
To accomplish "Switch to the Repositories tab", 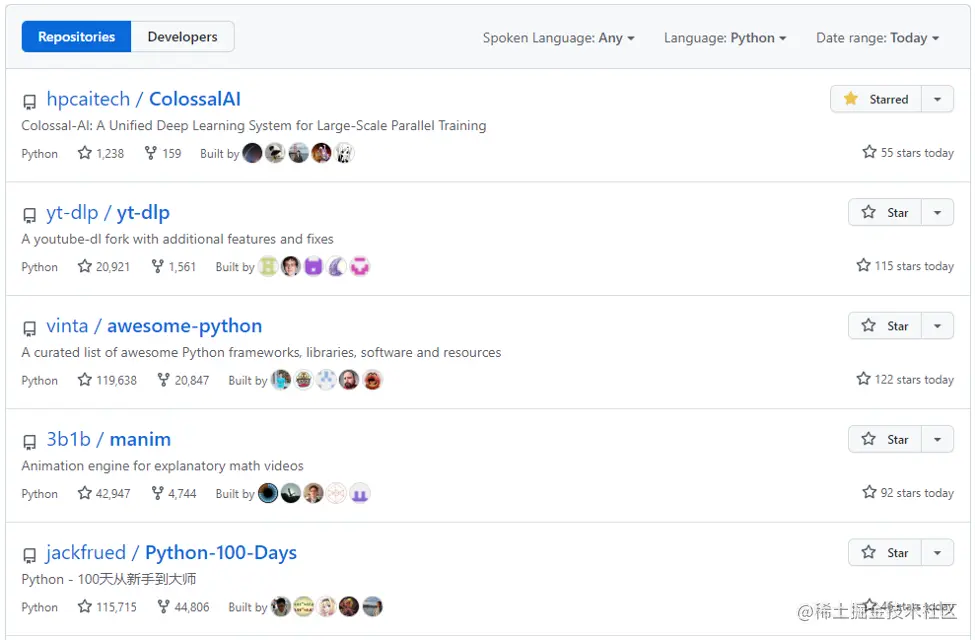I will (x=76, y=37).
